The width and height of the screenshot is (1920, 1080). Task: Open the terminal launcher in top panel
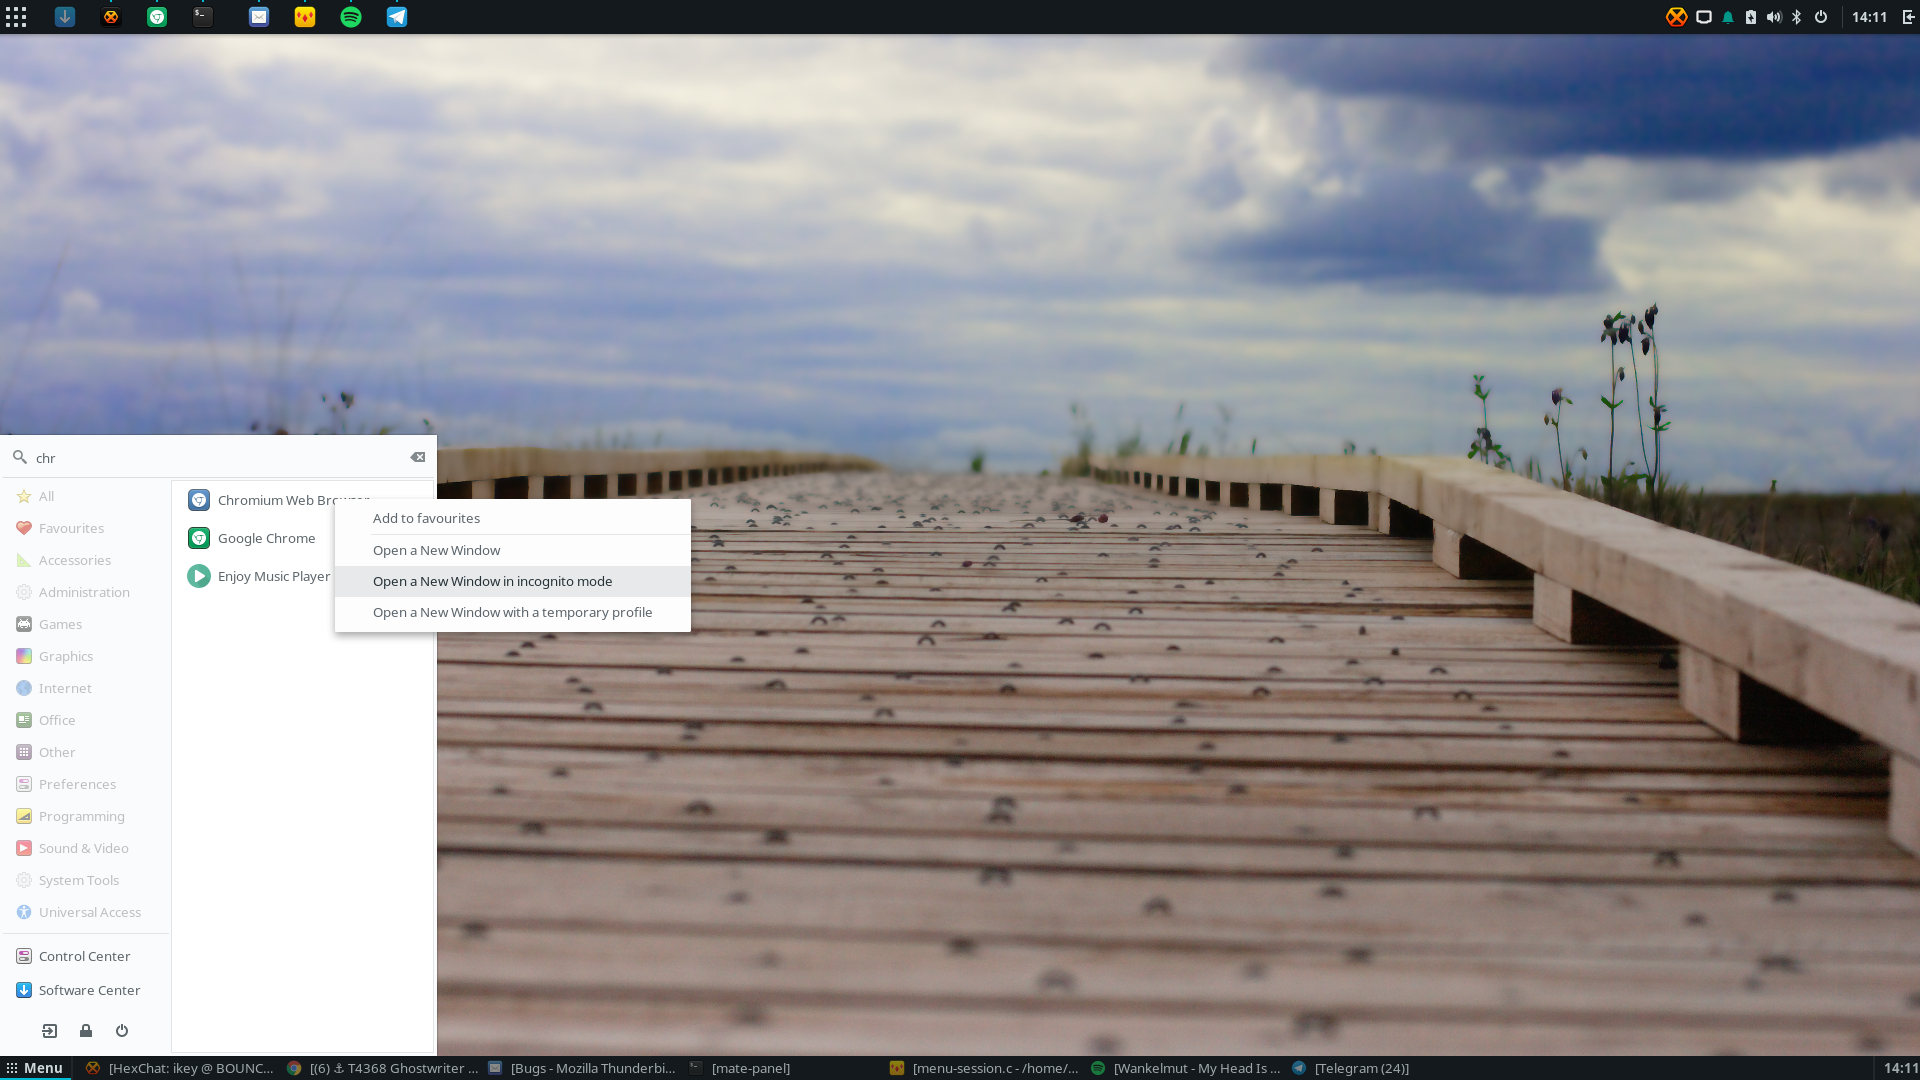(203, 17)
